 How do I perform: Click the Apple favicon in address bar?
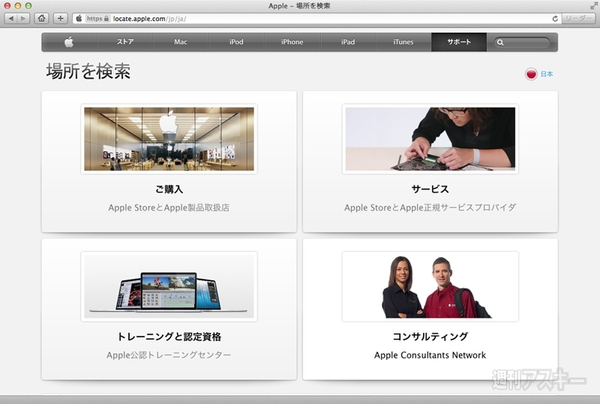79,18
